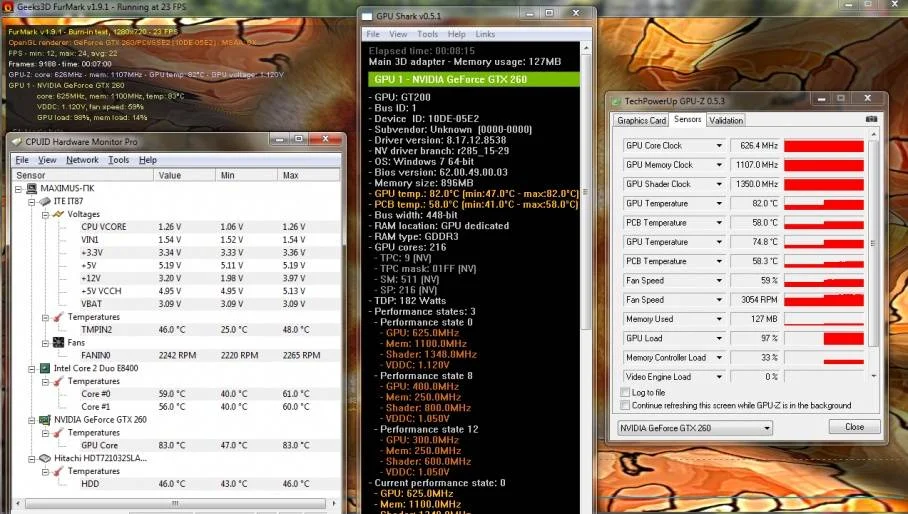Click the ITE IT87 chip icon
Viewport: 908px width, 514px height.
(45, 201)
